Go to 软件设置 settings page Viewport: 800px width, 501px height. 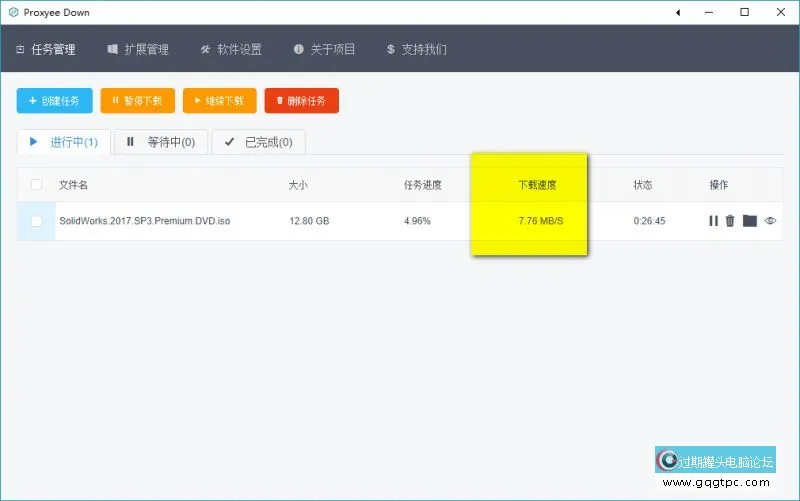(x=231, y=49)
